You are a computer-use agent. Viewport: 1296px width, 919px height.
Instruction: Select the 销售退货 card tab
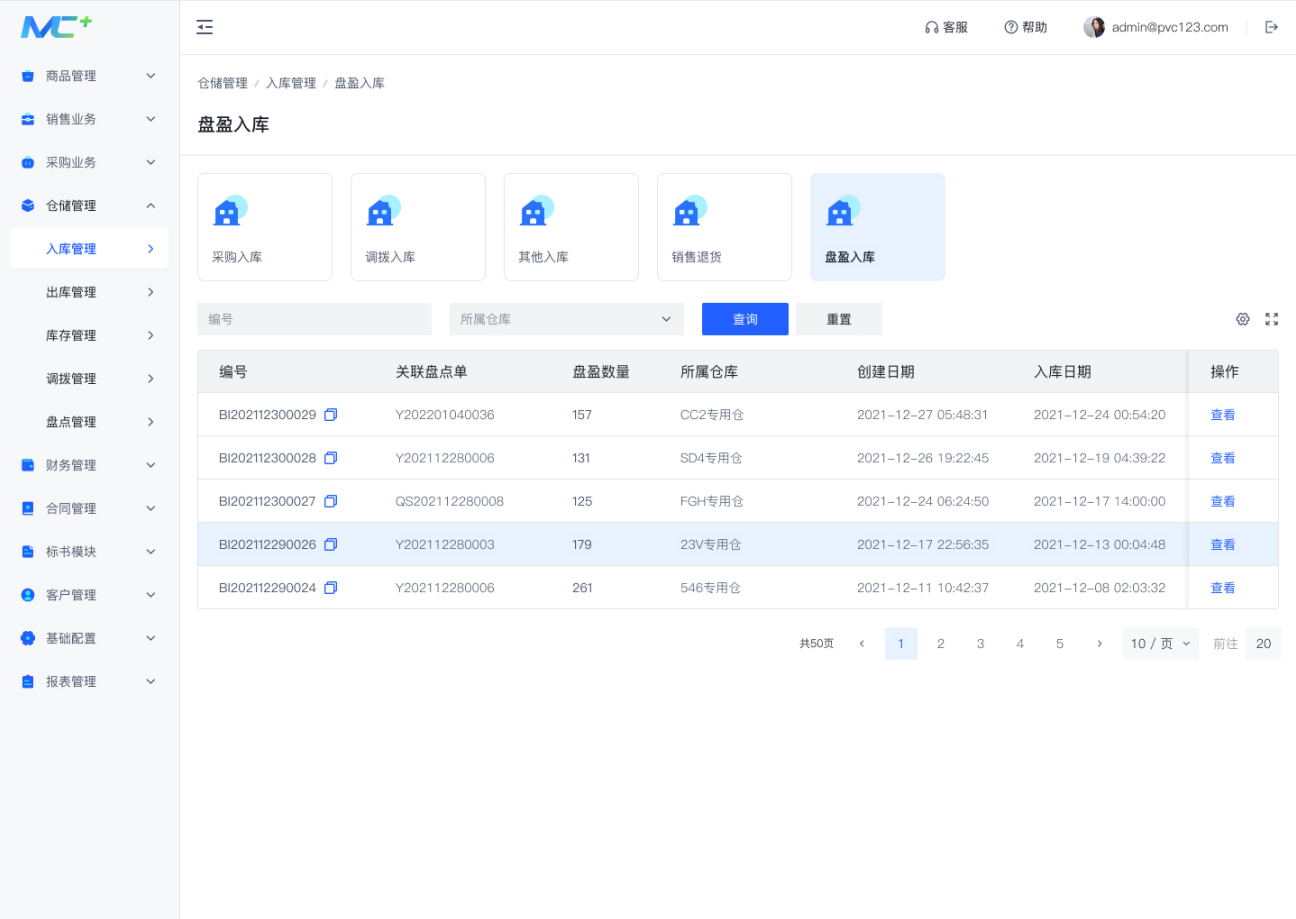click(724, 227)
